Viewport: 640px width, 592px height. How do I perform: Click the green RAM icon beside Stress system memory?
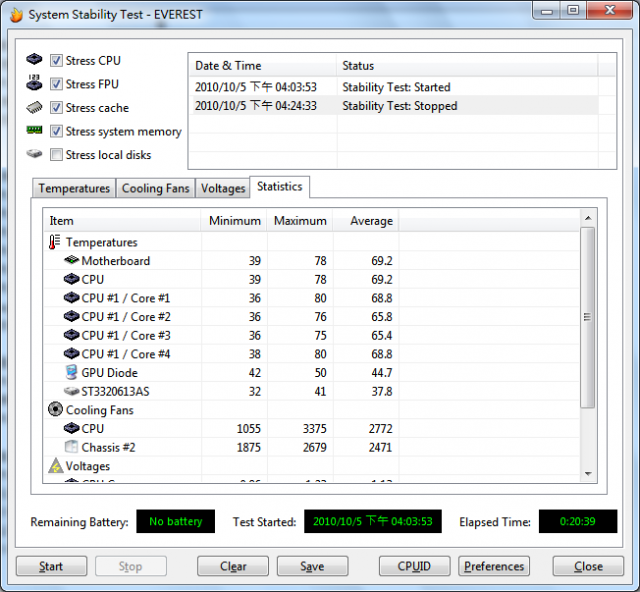(34, 130)
